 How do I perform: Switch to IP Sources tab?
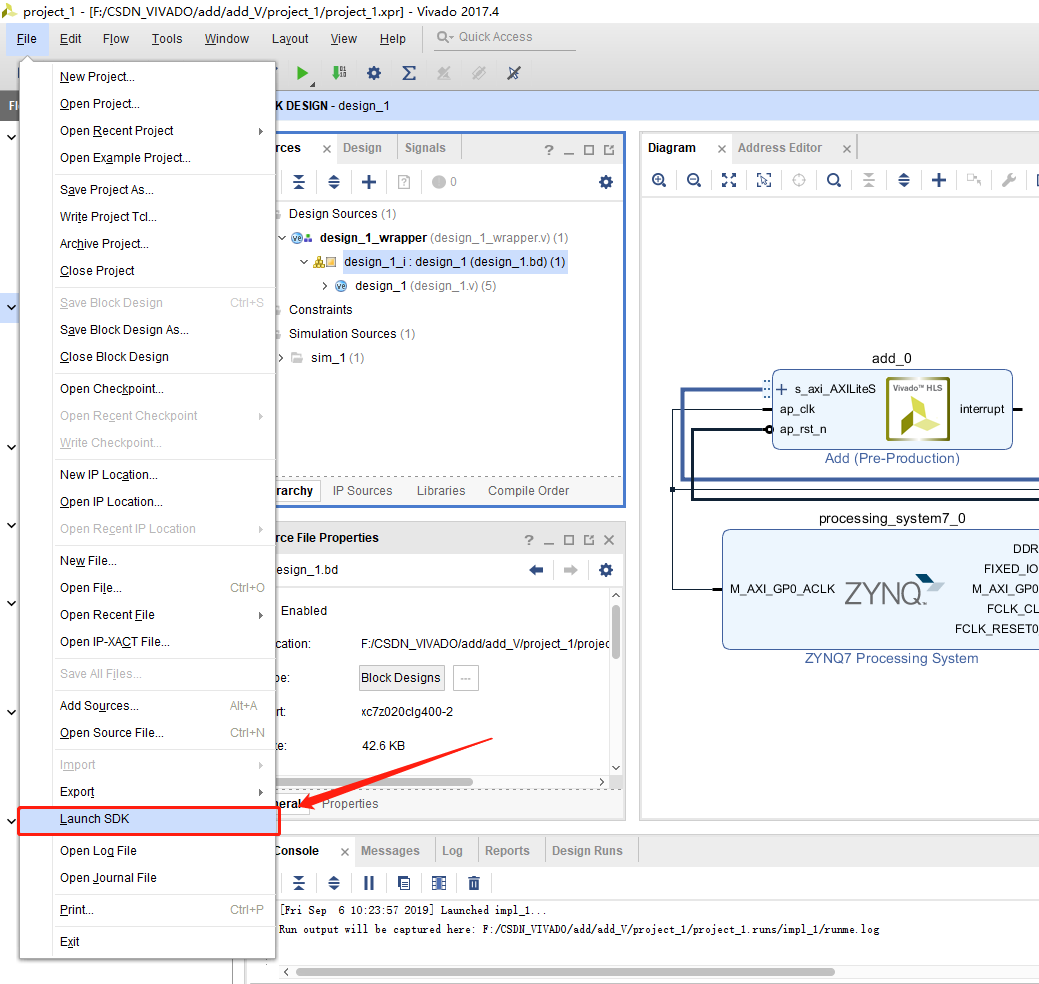(362, 491)
